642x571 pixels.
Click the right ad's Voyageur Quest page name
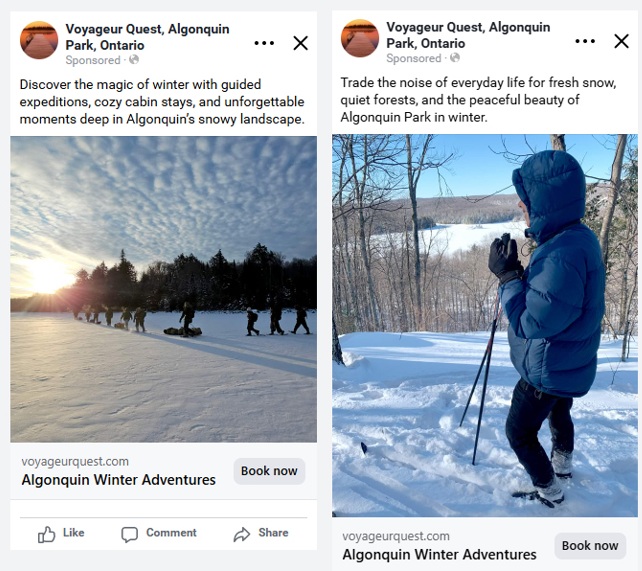467,35
